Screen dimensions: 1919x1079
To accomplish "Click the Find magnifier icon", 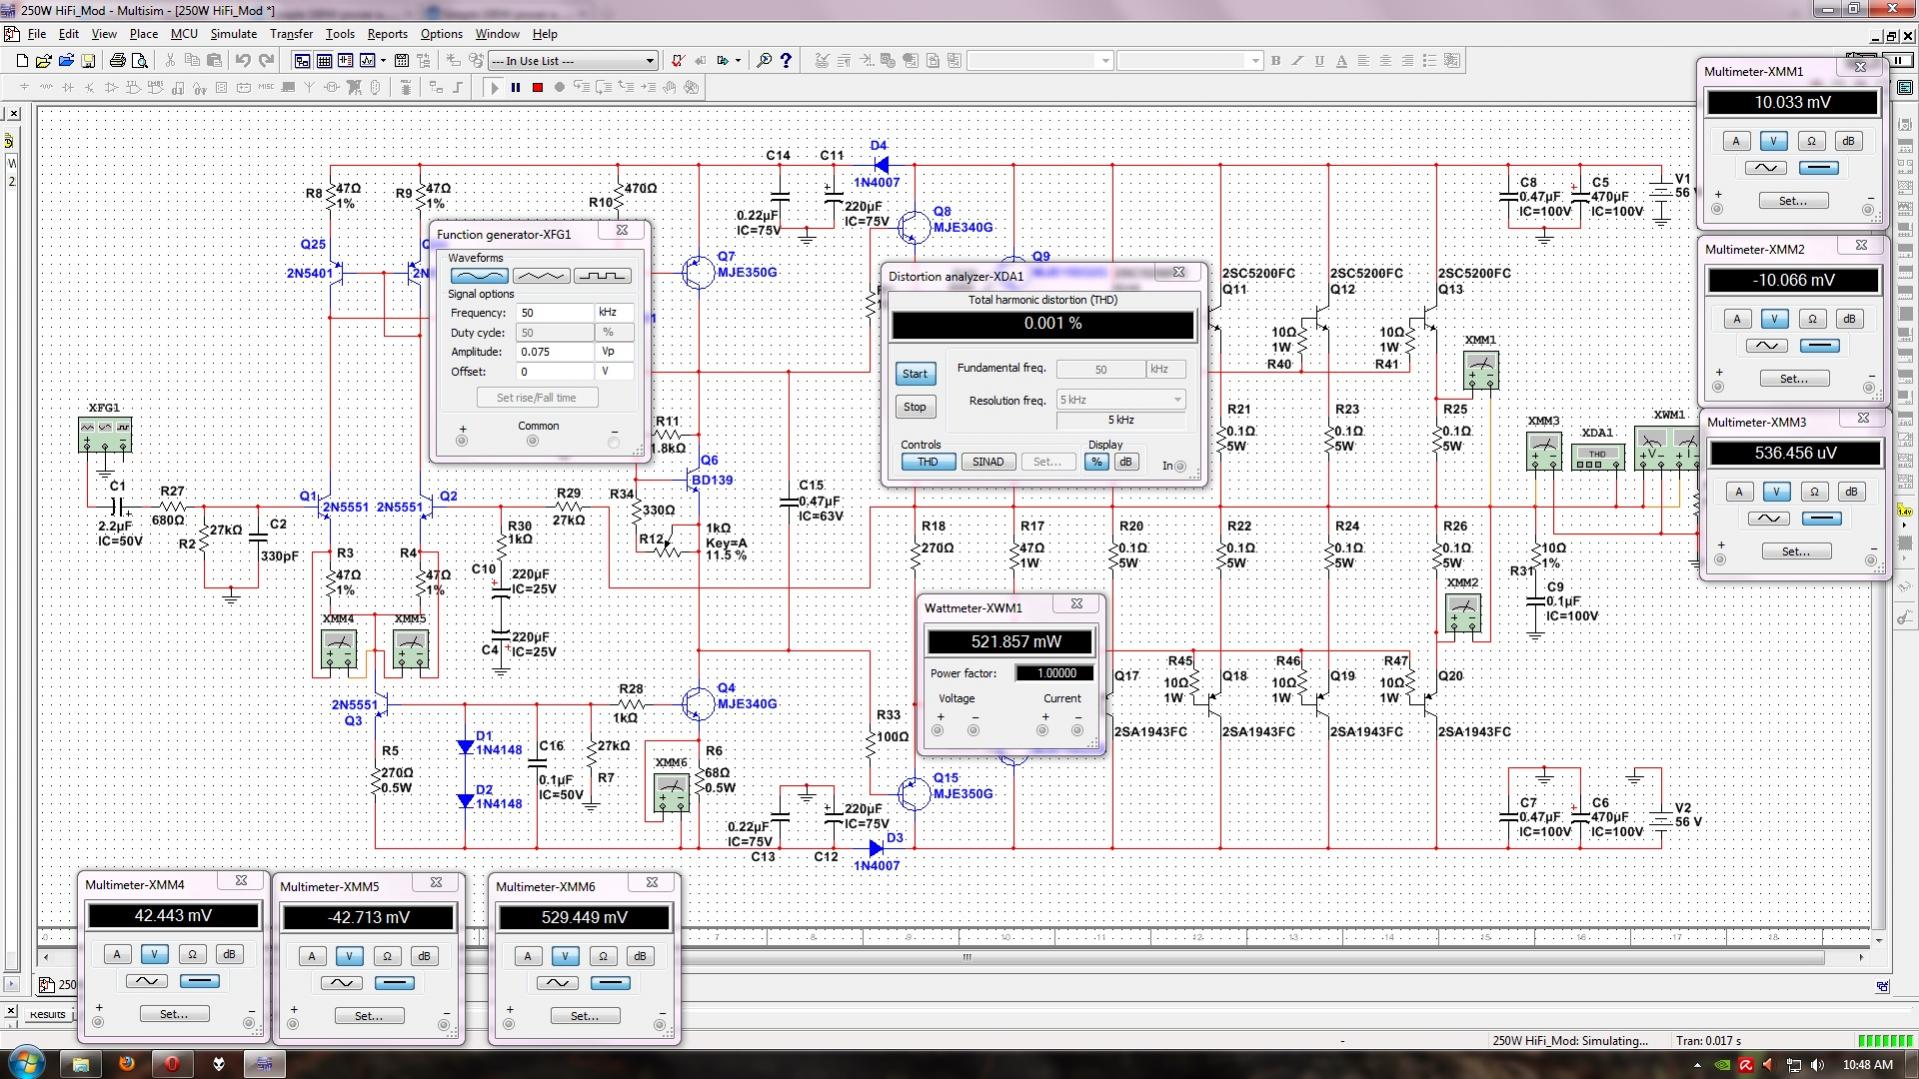I will pos(764,61).
